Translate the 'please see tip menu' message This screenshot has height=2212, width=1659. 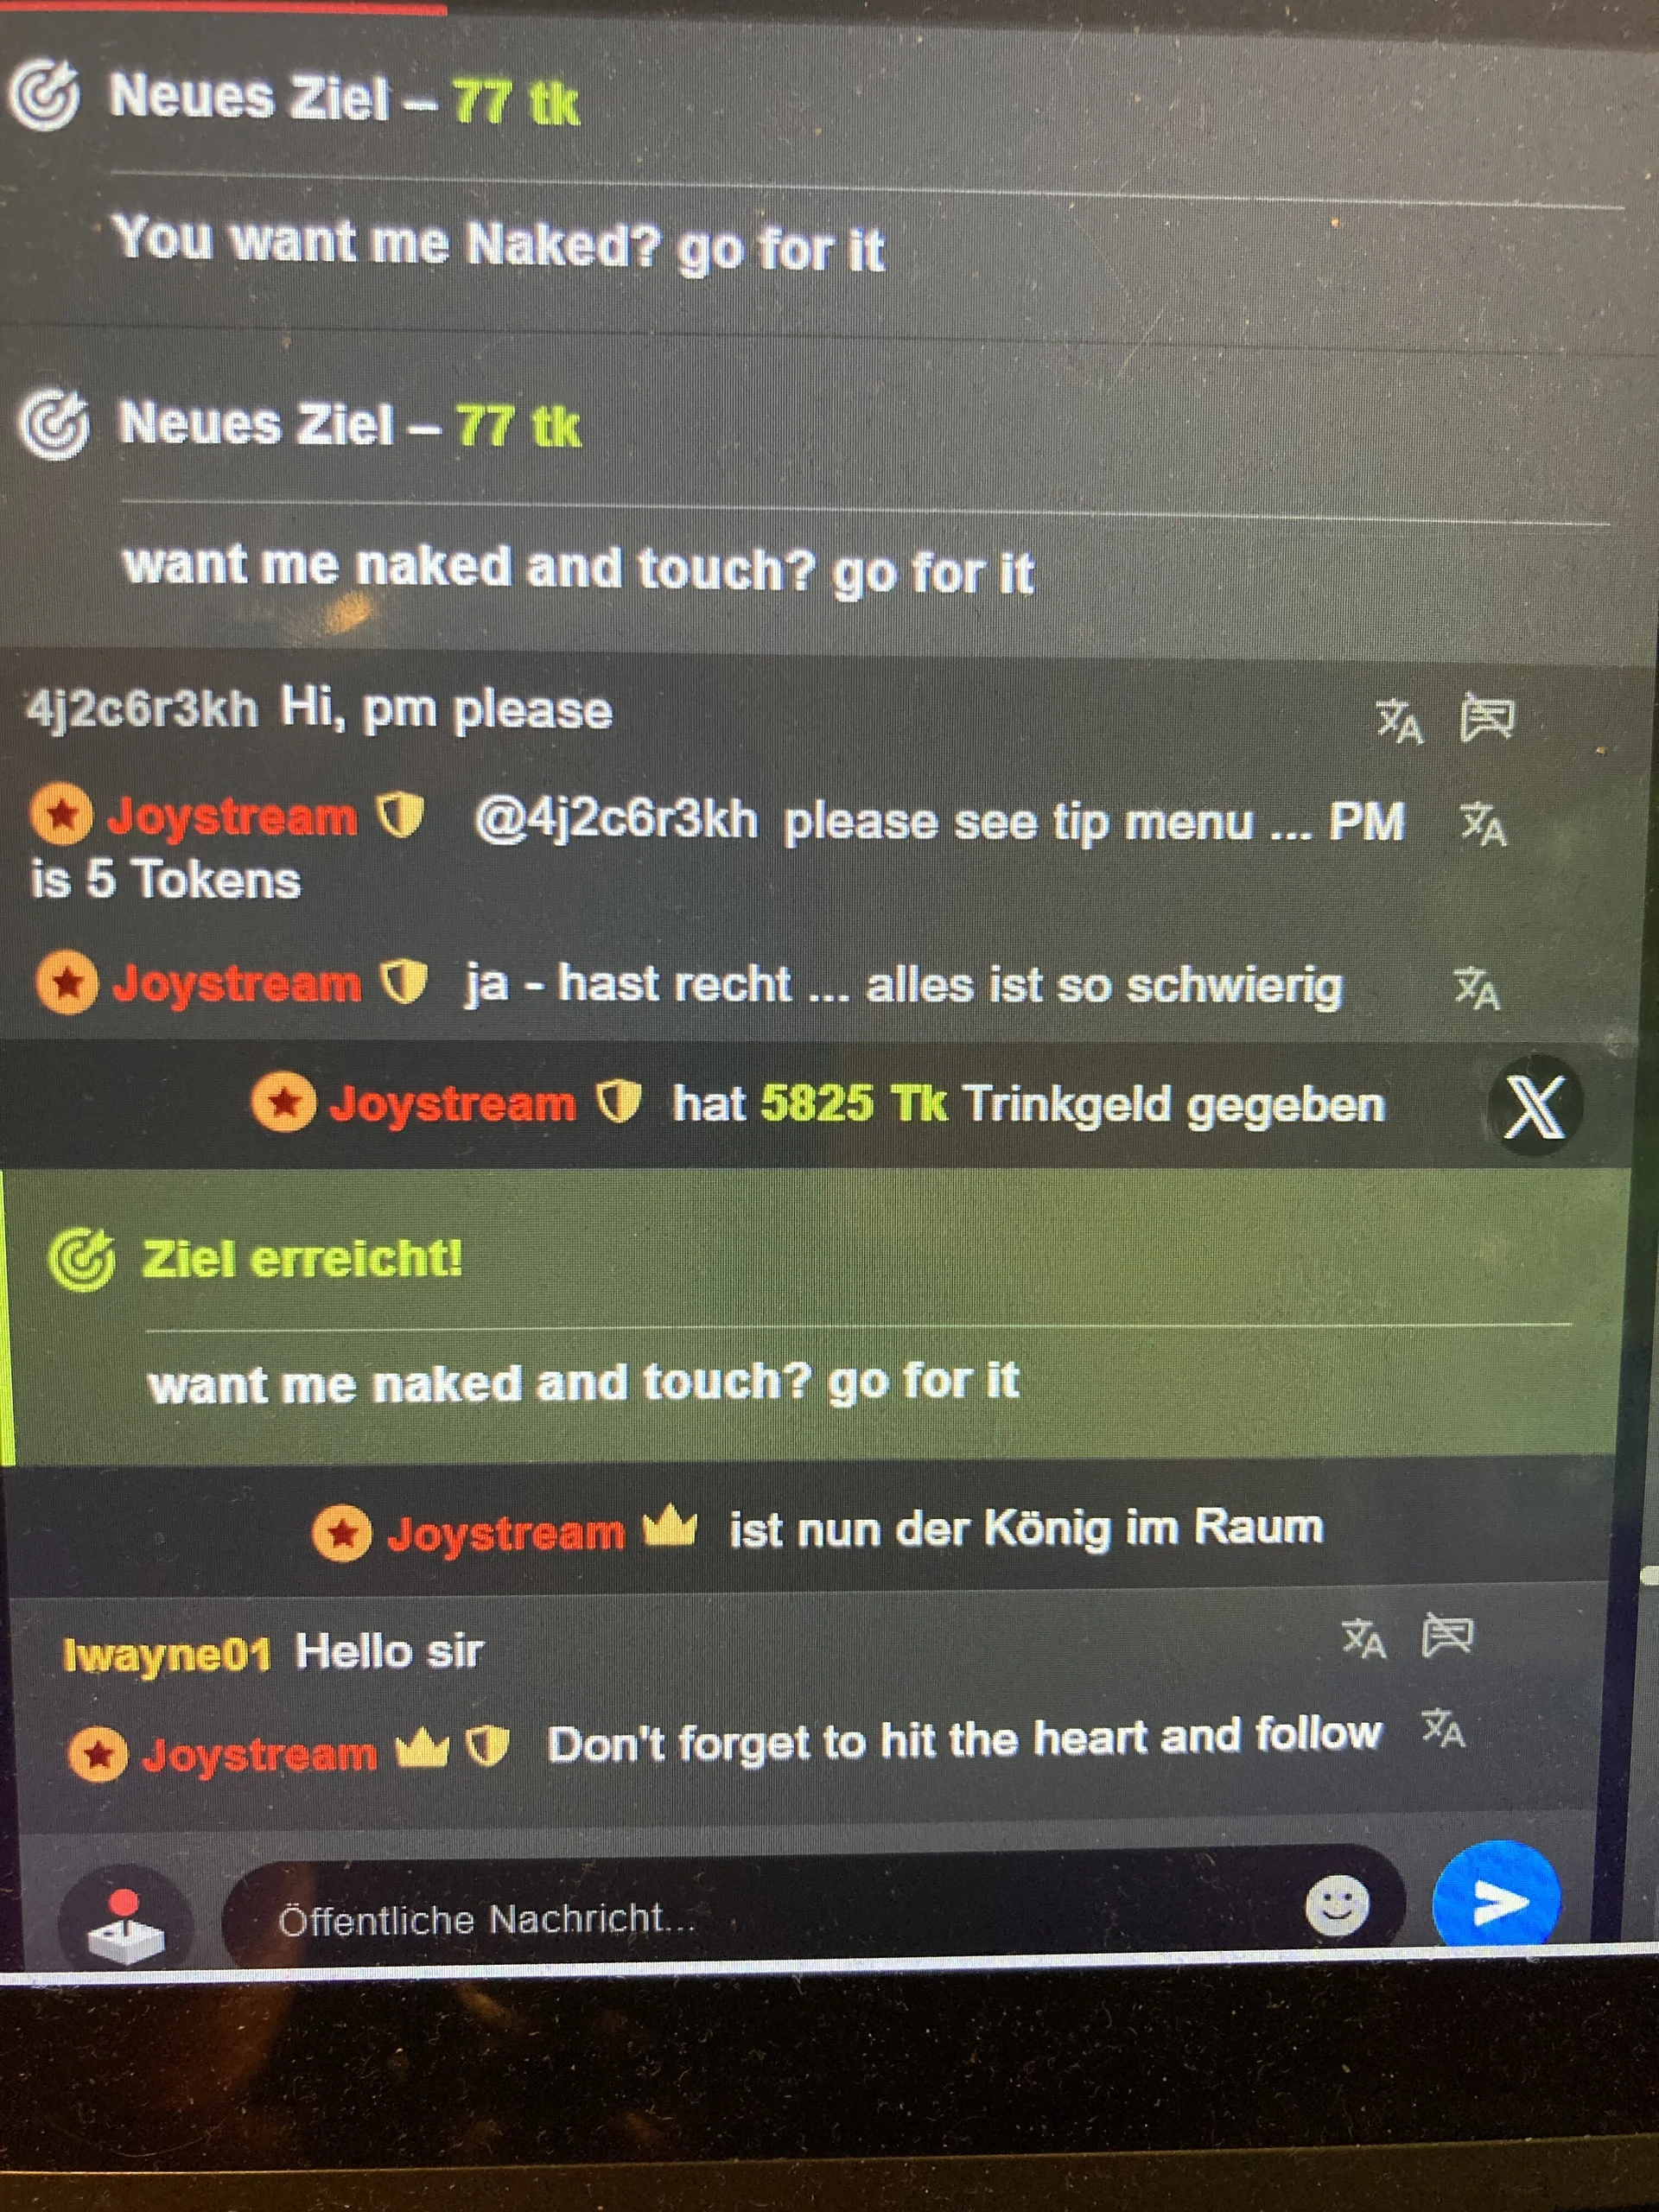point(1484,826)
